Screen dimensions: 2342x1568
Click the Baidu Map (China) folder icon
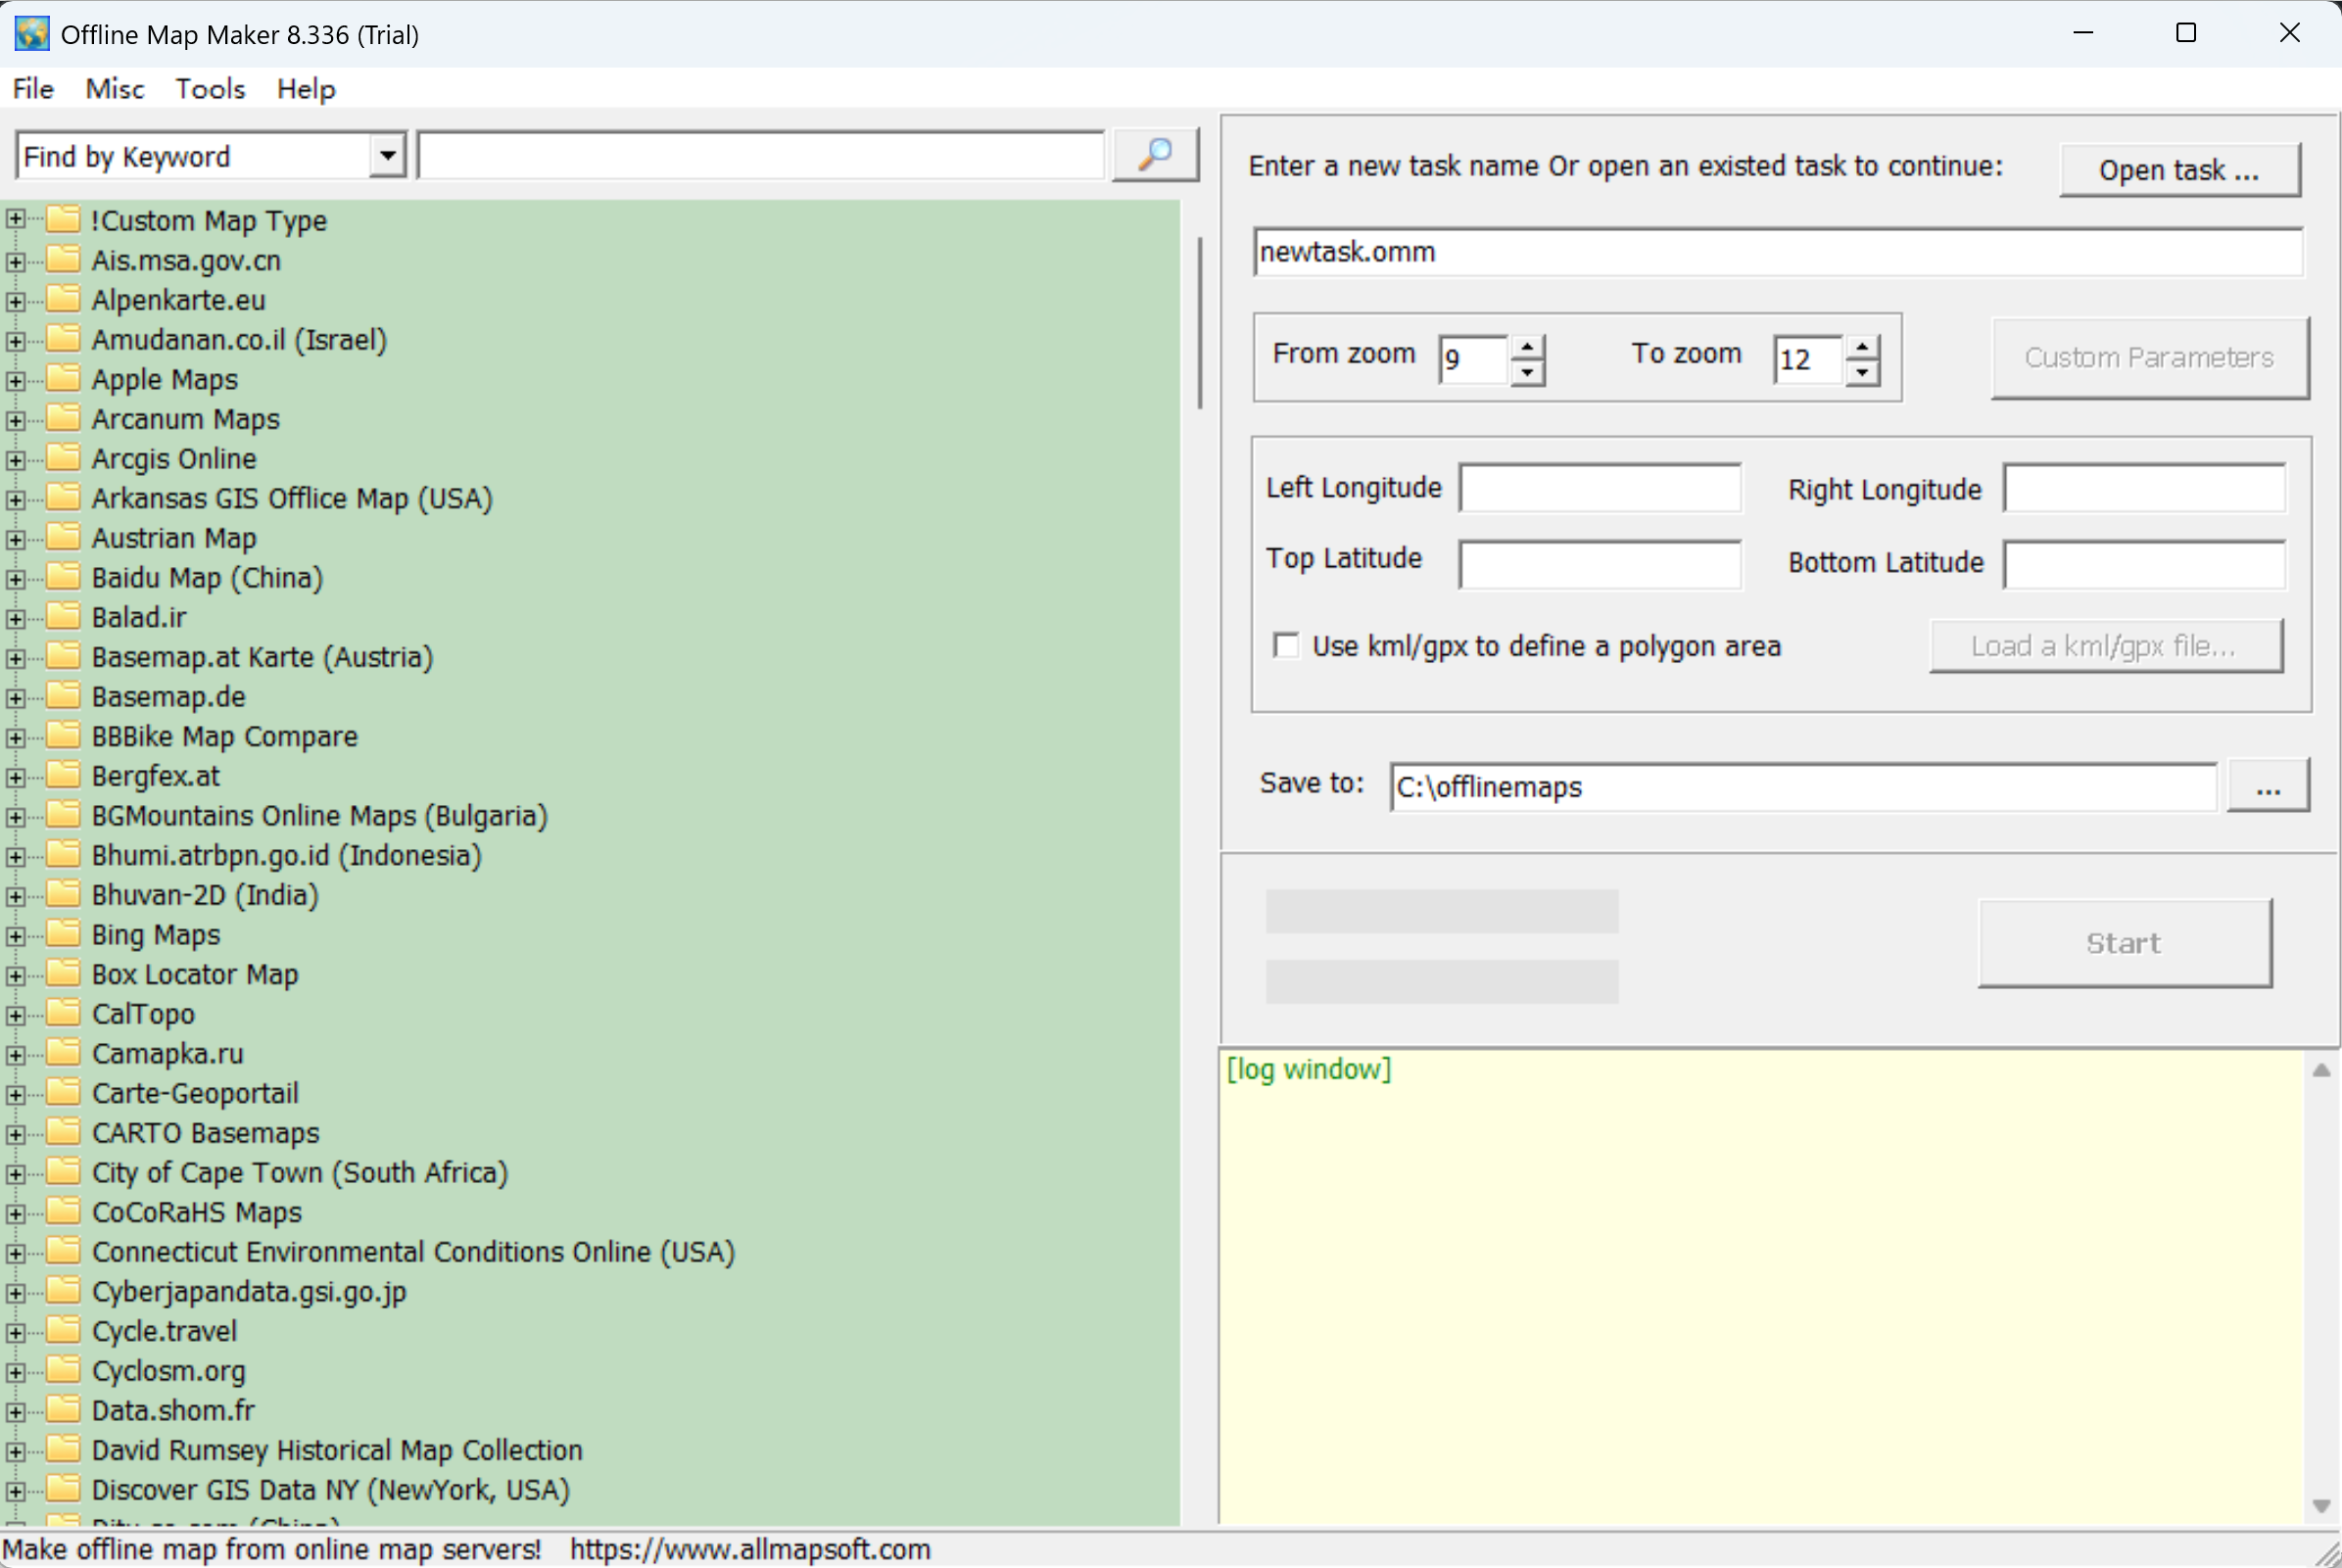pyautogui.click(x=63, y=576)
